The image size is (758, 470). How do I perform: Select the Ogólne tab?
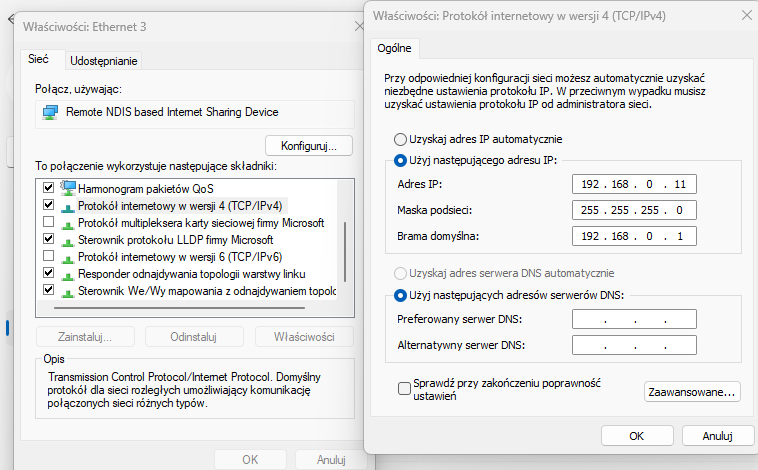coord(395,49)
